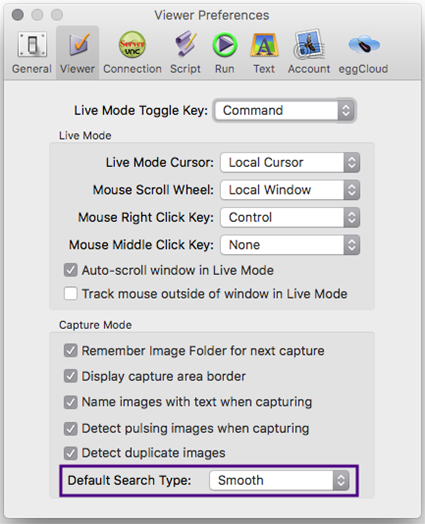Change the Default Search Type dropdown

click(279, 481)
